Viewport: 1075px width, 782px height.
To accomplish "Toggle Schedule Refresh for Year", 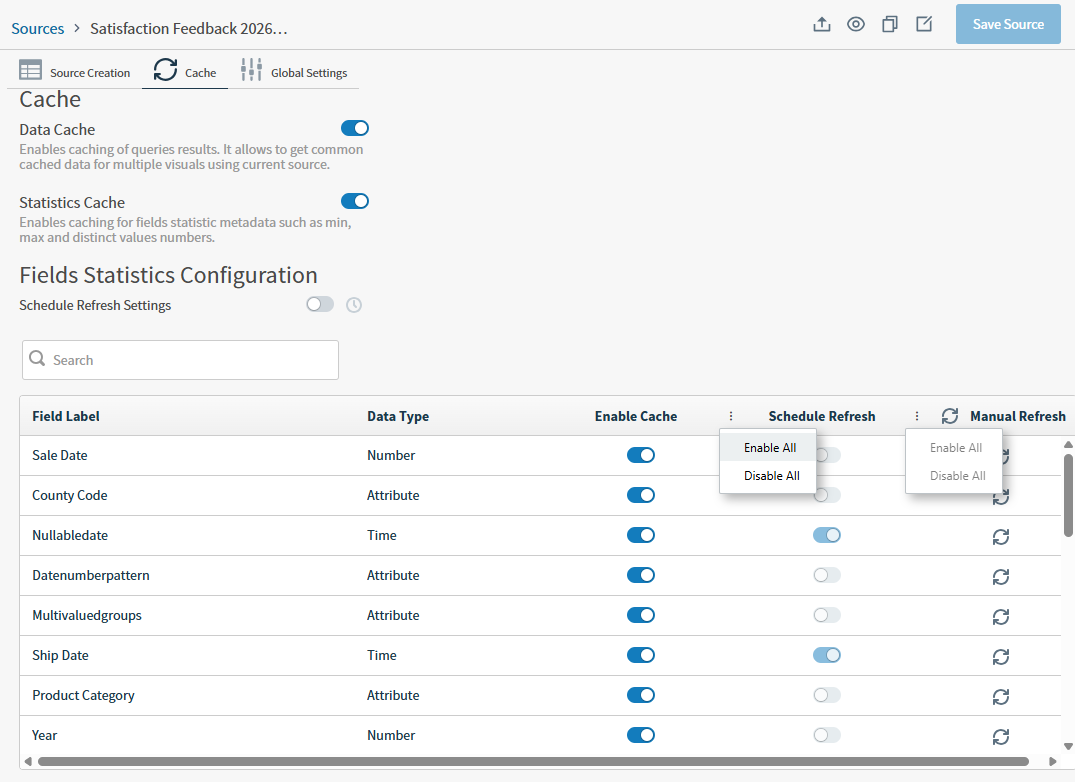I will pos(827,735).
